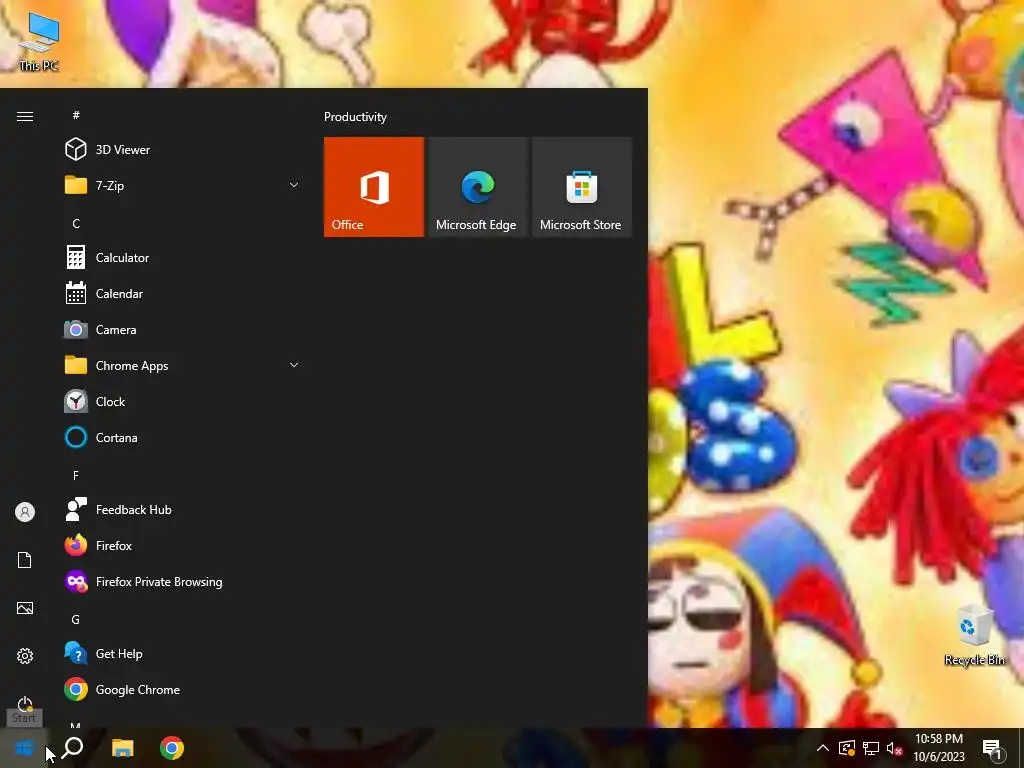This screenshot has width=1024, height=768.
Task: Open the Calendar app
Action: click(183, 293)
